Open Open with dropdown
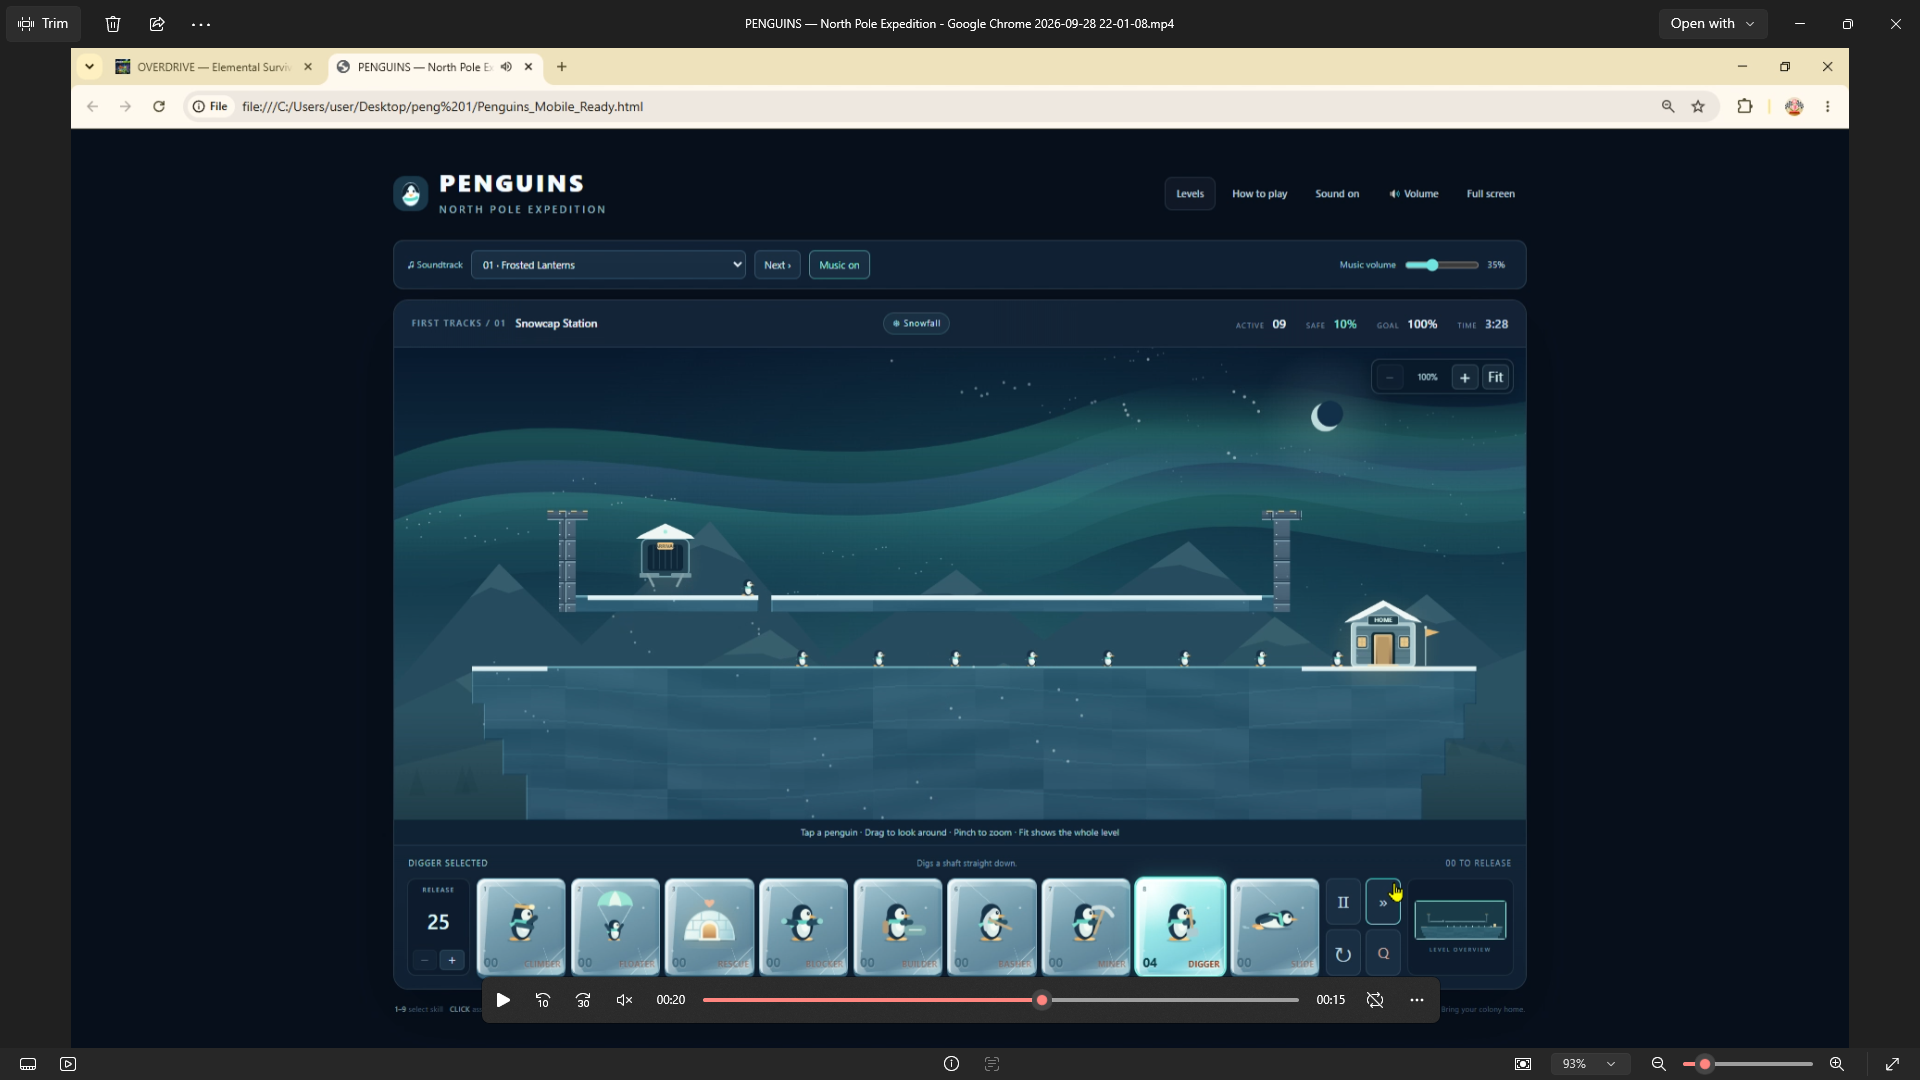Viewport: 1920px width, 1080px height. pos(1712,24)
